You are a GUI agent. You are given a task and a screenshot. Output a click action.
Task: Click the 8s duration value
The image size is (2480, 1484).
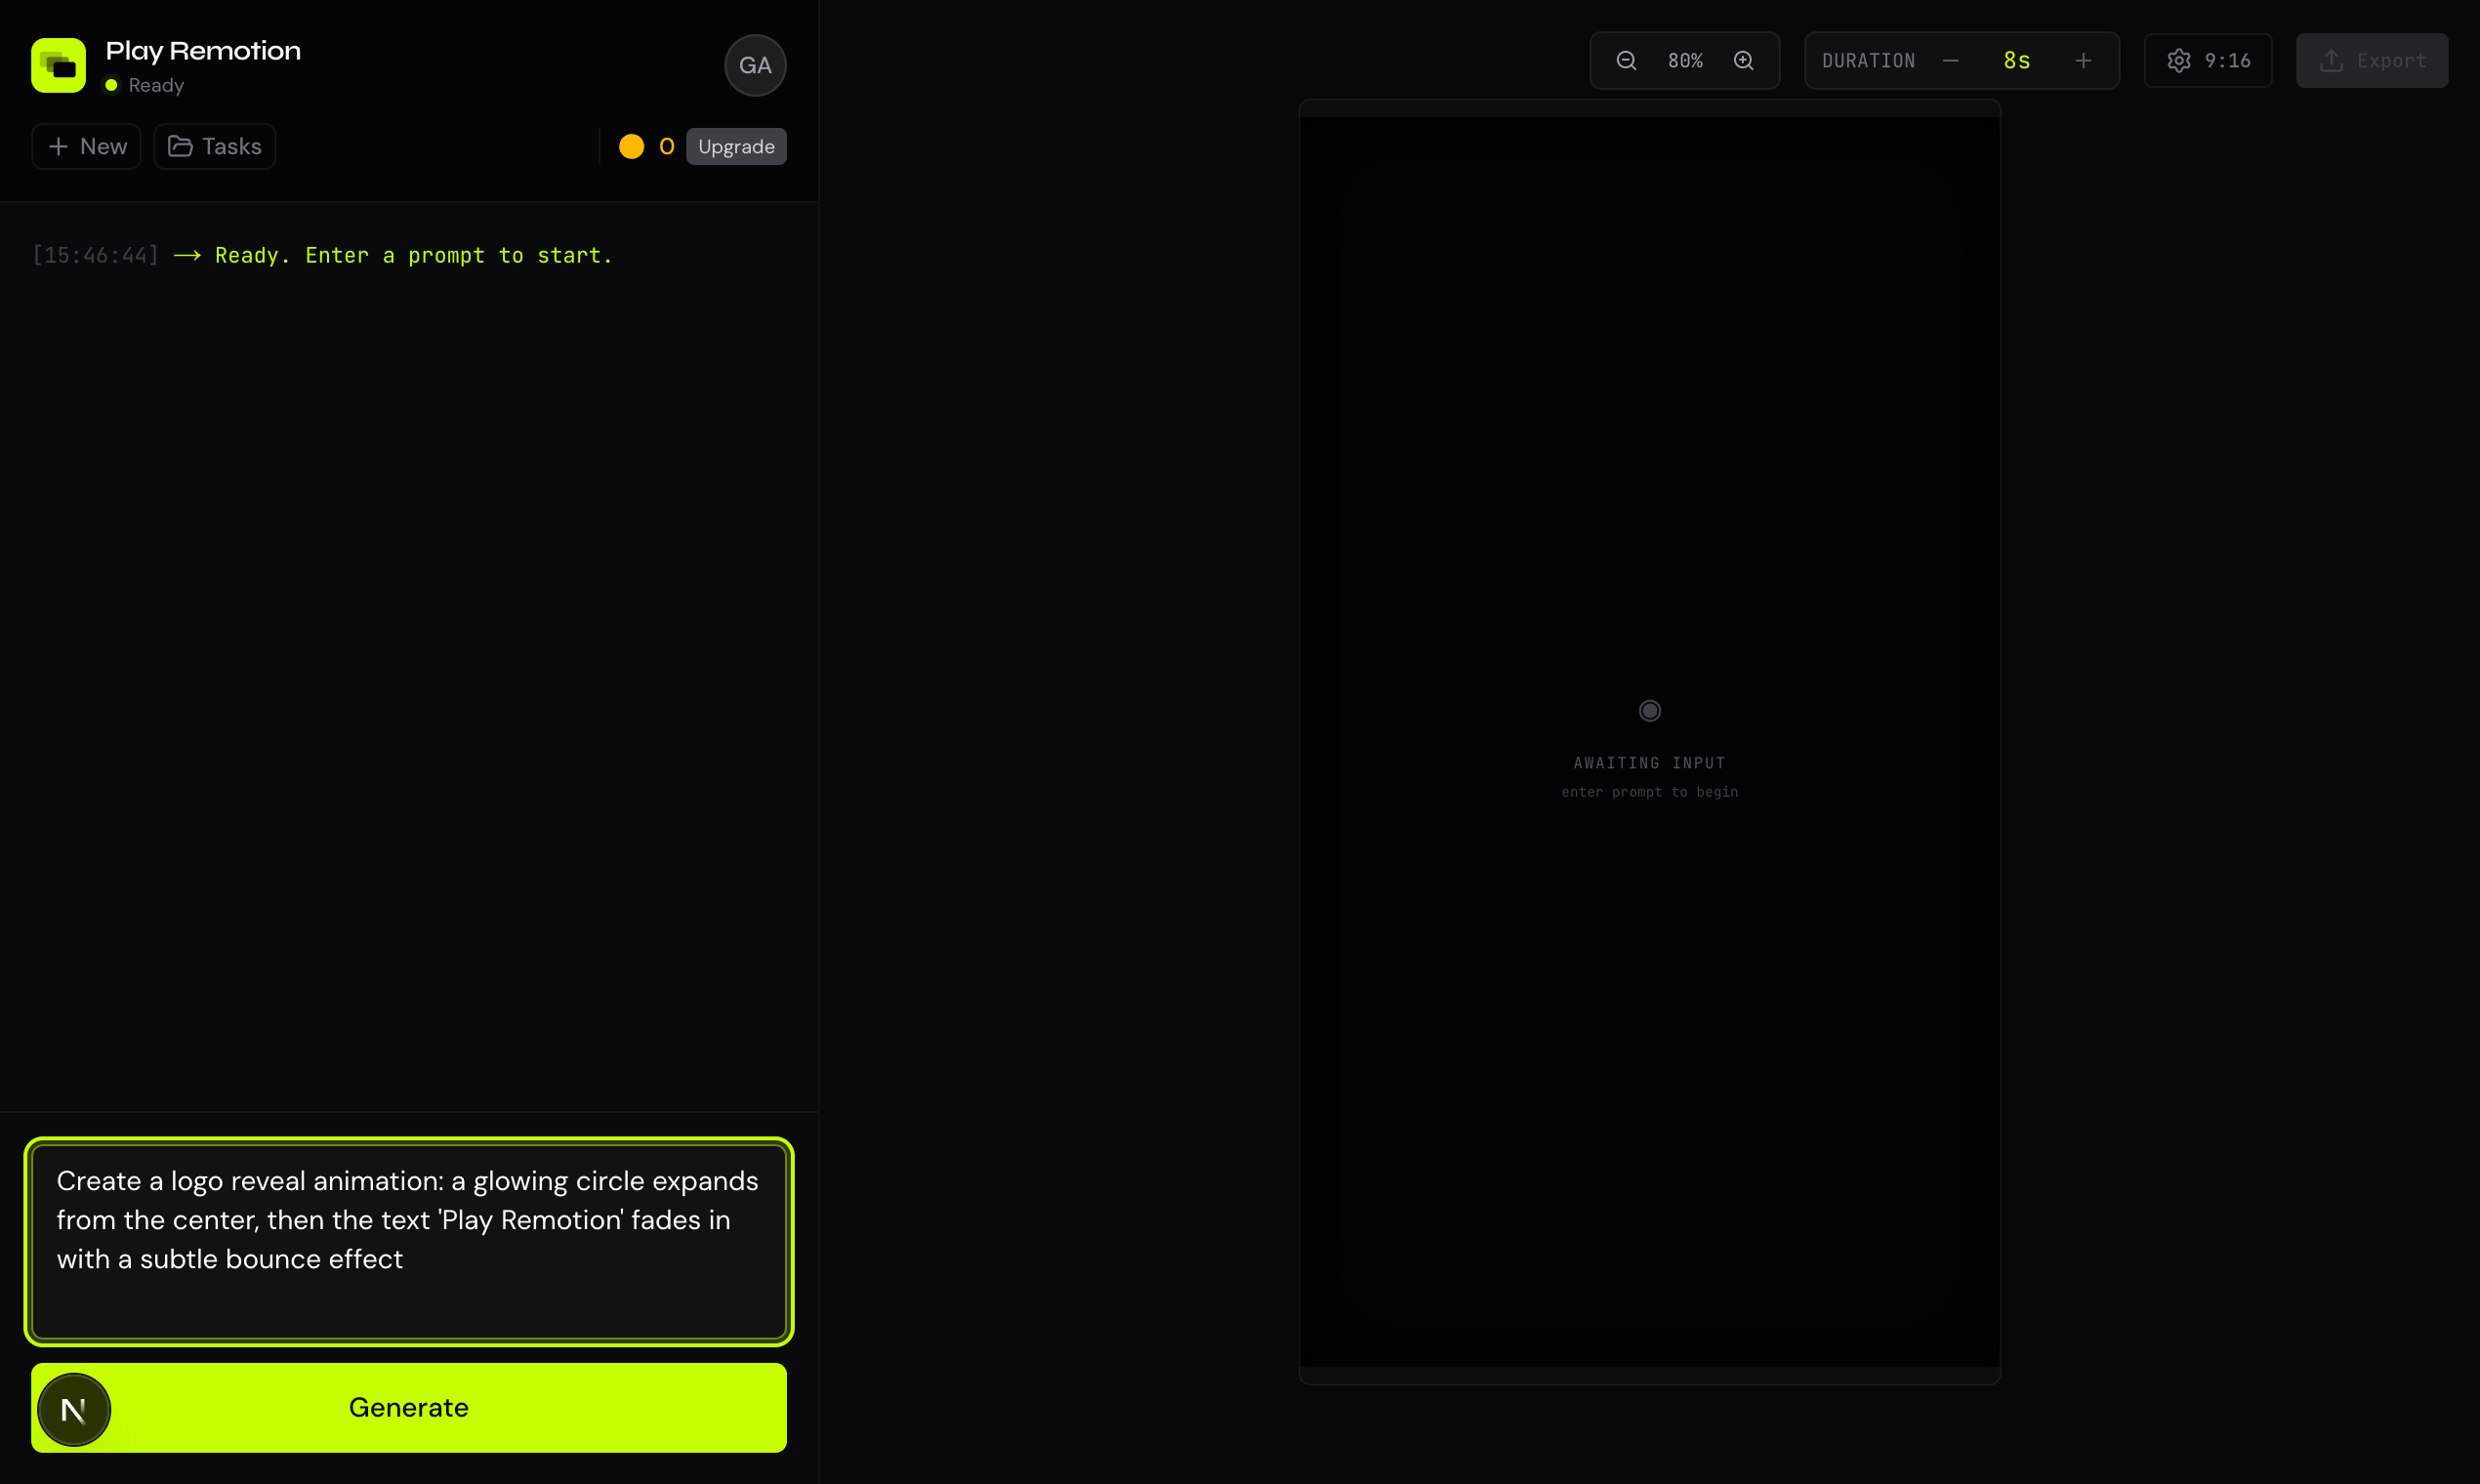[2018, 60]
